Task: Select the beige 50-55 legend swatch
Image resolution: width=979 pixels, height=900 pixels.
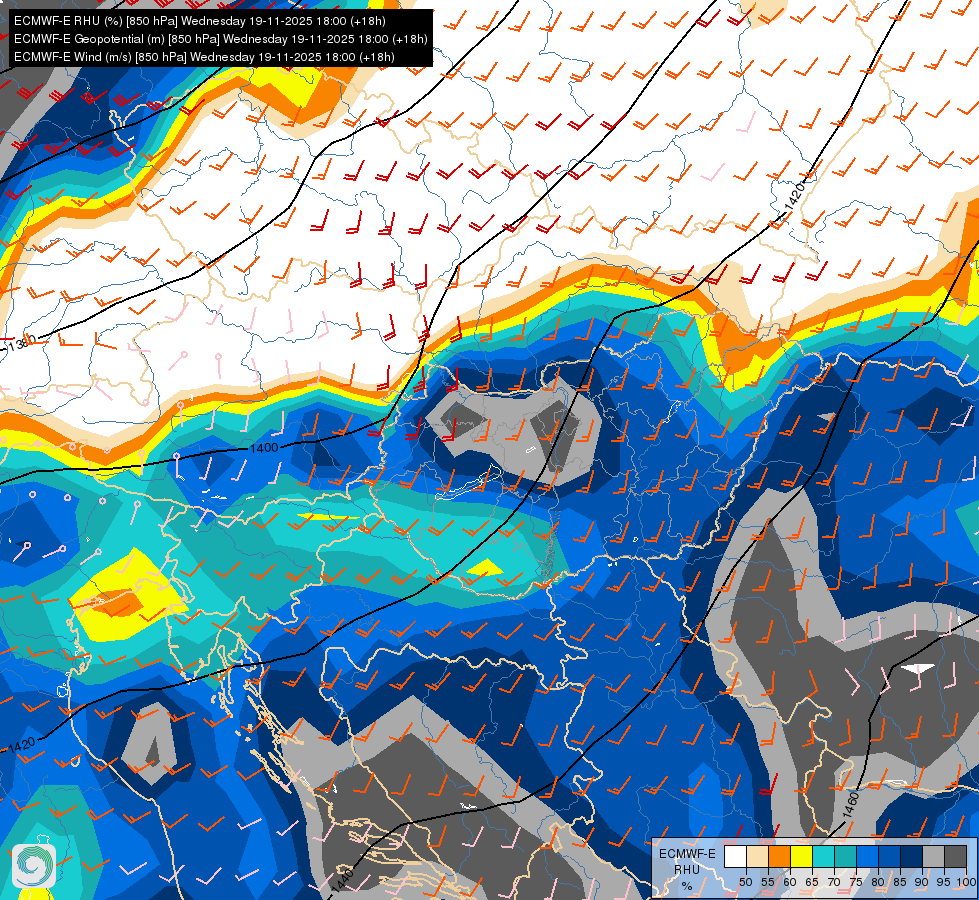Action: pyautogui.click(x=757, y=857)
